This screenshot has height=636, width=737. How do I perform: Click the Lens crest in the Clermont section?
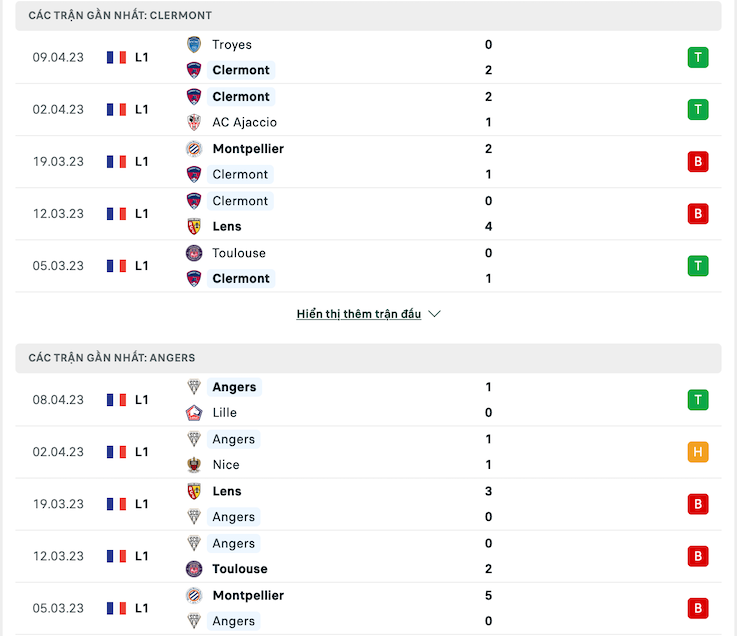(x=194, y=227)
